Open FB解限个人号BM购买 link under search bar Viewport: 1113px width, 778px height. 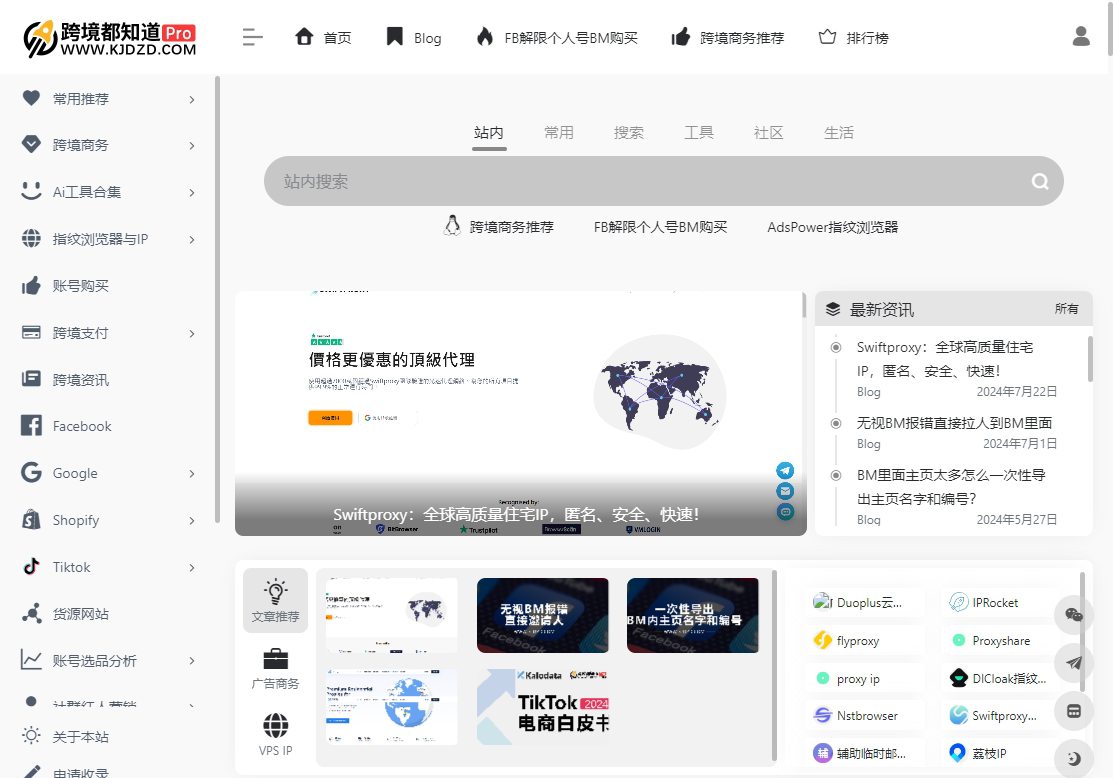click(660, 227)
